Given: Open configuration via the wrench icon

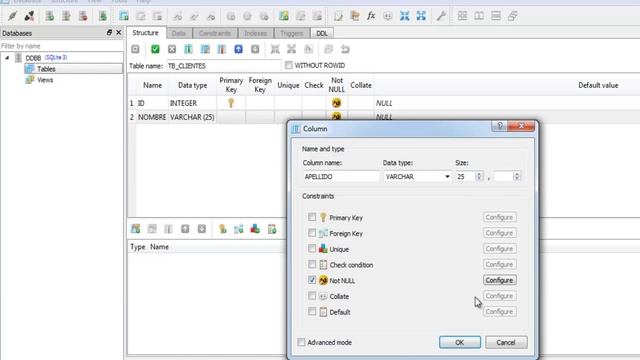Looking at the screenshot, I should point(441,16).
